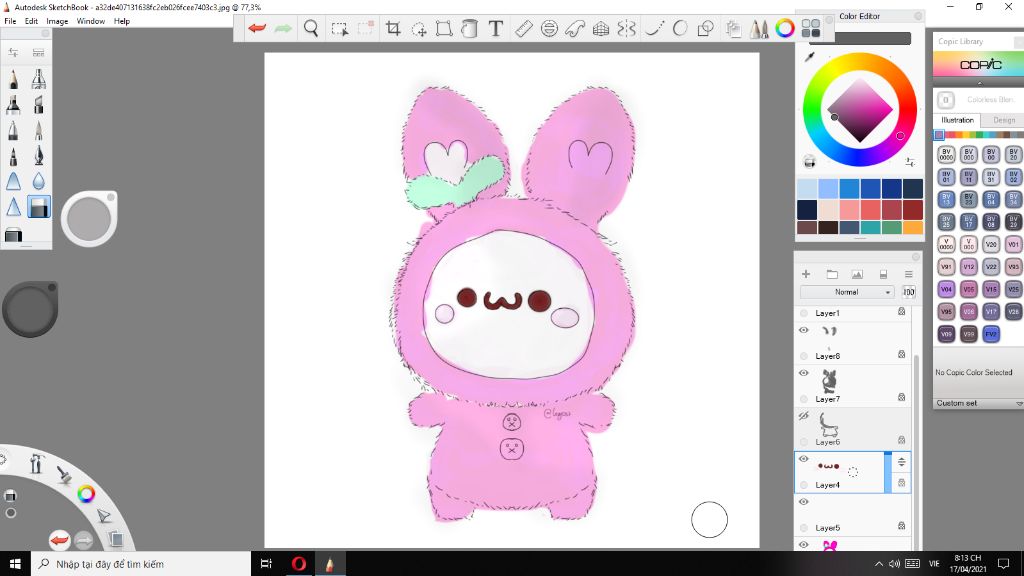Select the Zoom magnifier tool

pyautogui.click(x=312, y=28)
